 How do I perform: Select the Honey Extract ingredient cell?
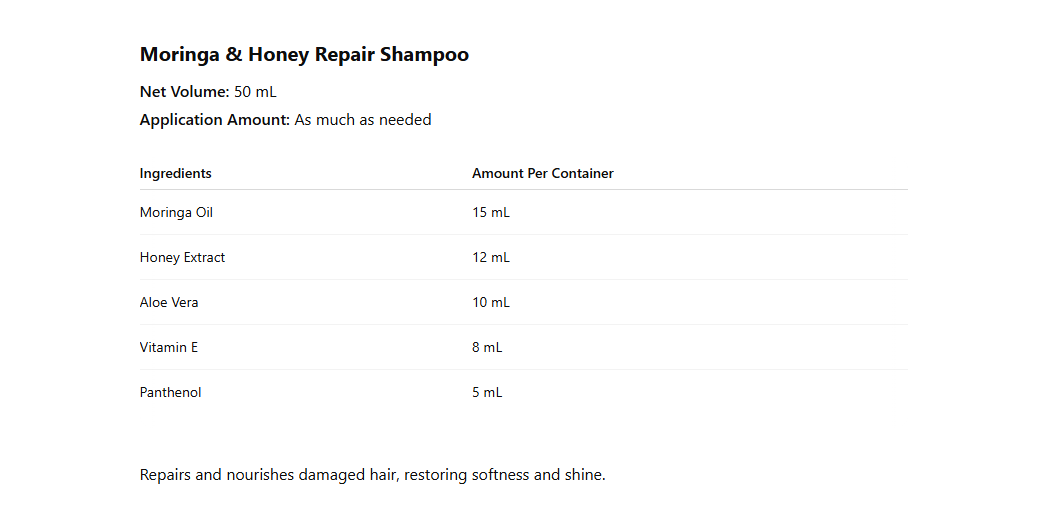pyautogui.click(x=182, y=257)
